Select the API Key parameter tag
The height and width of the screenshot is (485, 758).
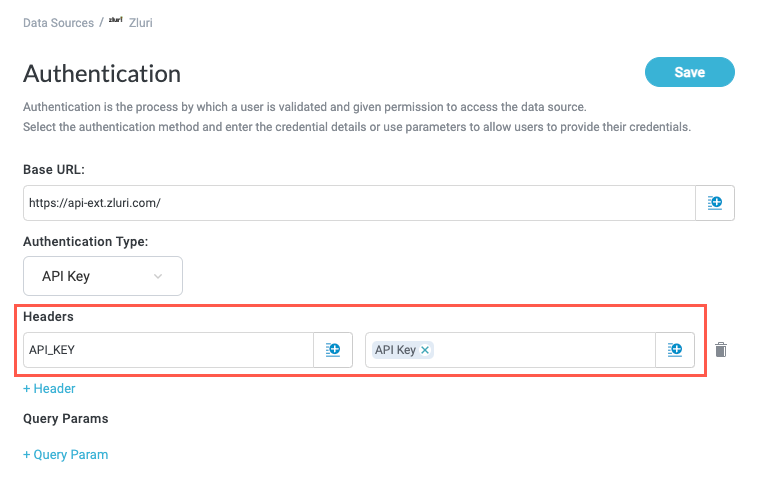pyautogui.click(x=395, y=350)
